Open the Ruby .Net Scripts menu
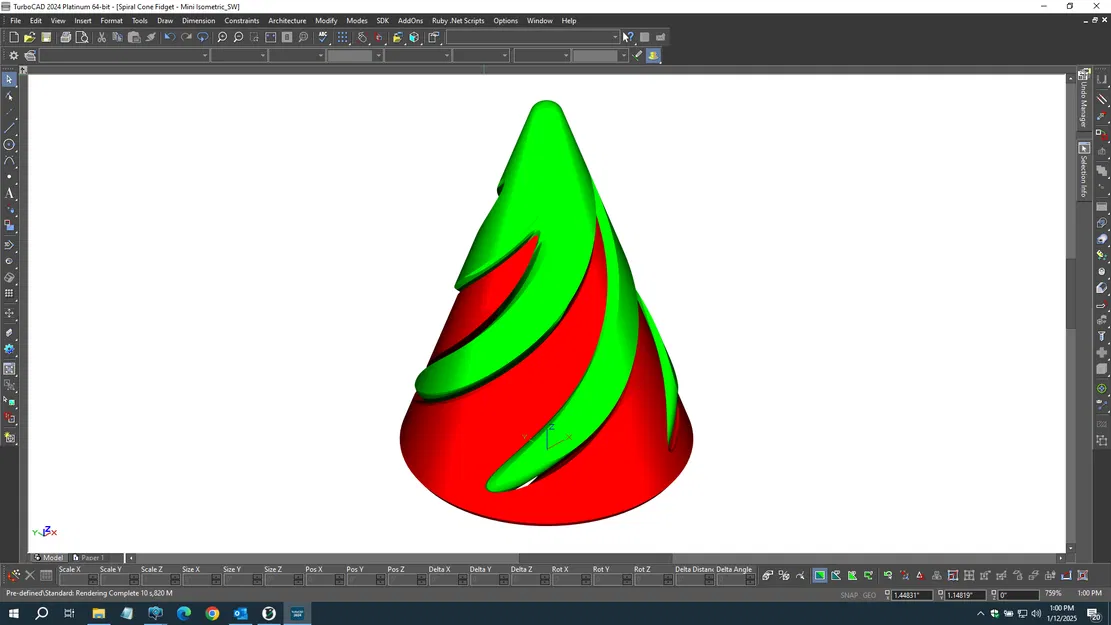This screenshot has width=1111, height=625. tap(458, 21)
